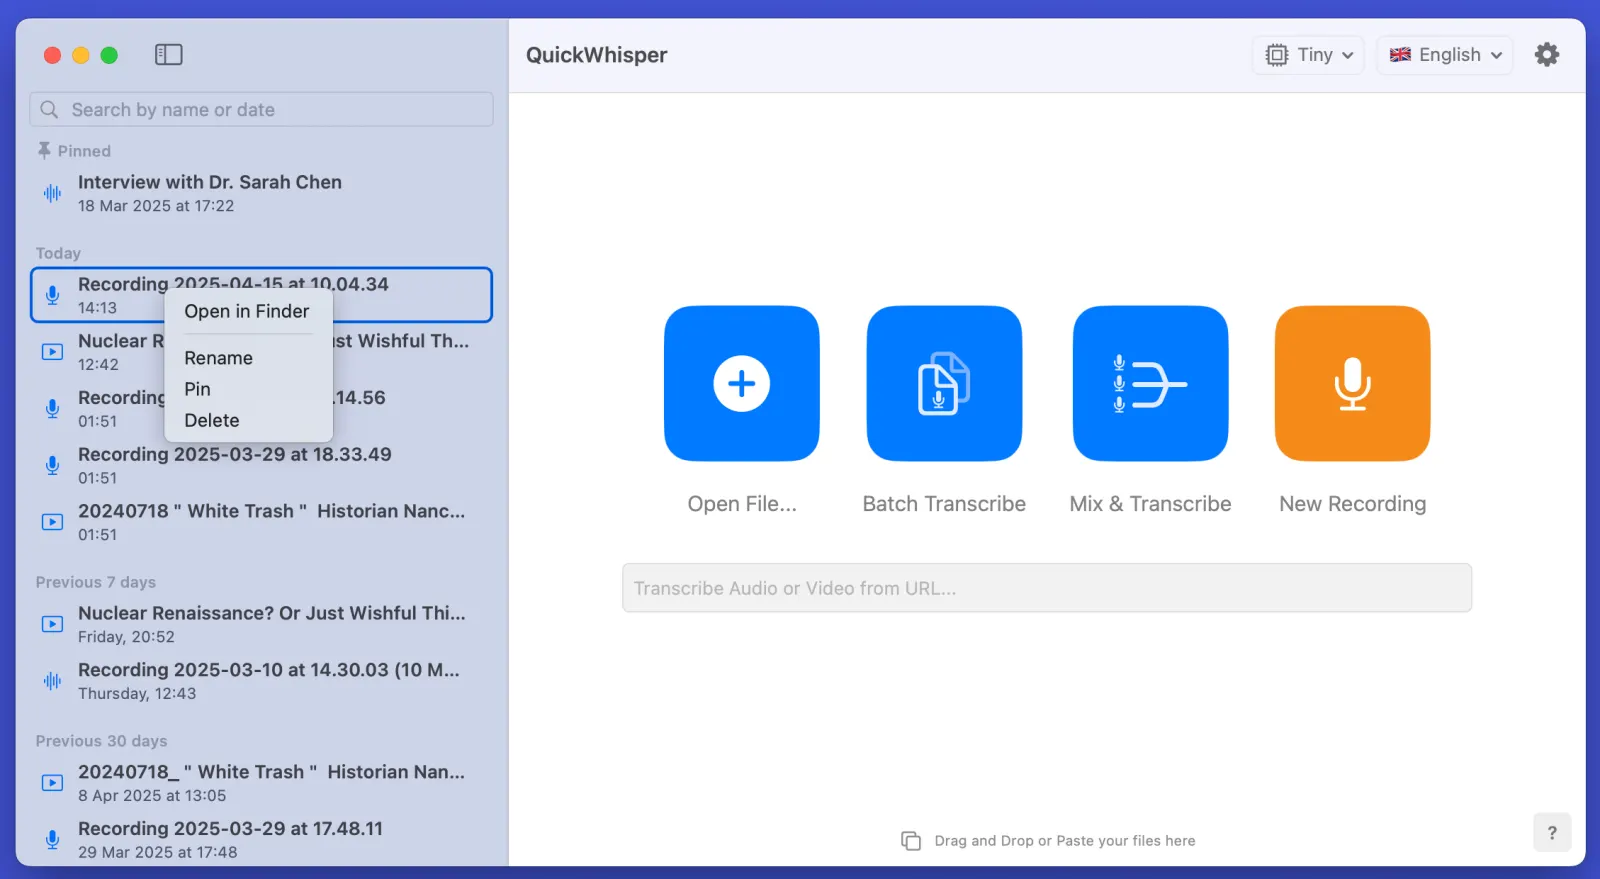Viewport: 1600px width, 879px height.
Task: Click video icon of 20240718 White Trash today entry
Action: (x=52, y=522)
